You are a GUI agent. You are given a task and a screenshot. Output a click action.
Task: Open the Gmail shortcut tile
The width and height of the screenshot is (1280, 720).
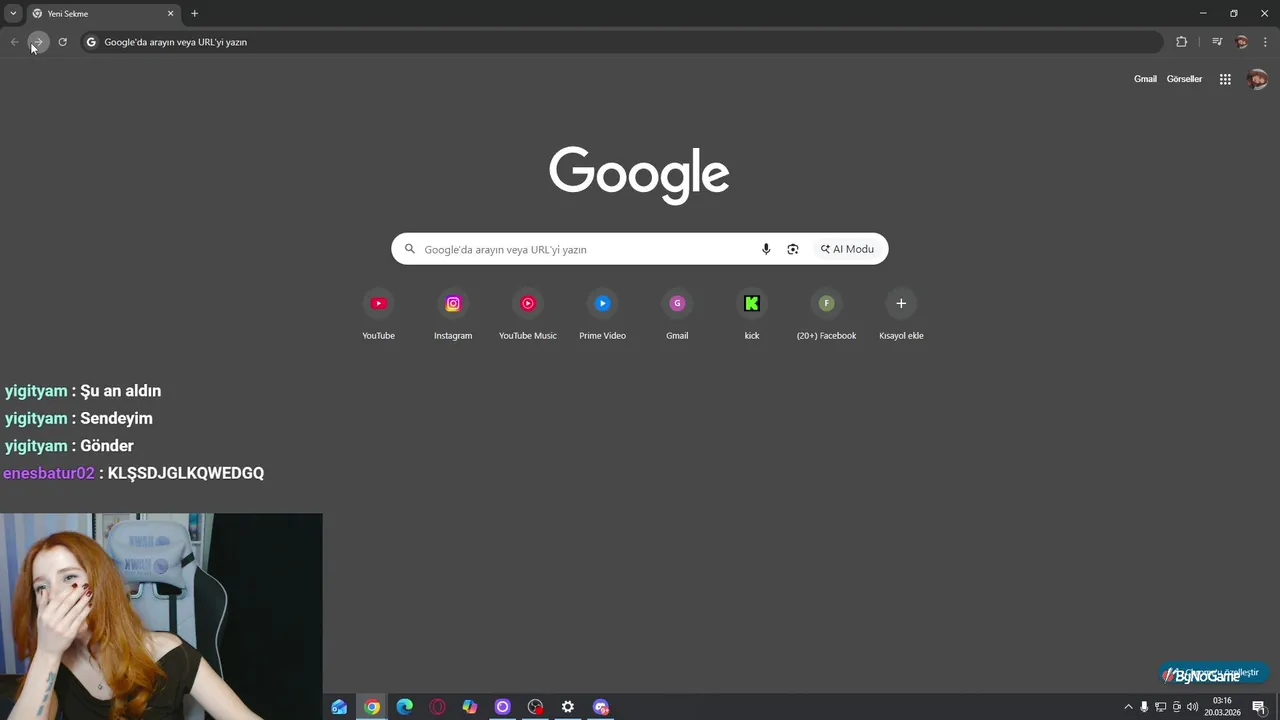point(677,314)
